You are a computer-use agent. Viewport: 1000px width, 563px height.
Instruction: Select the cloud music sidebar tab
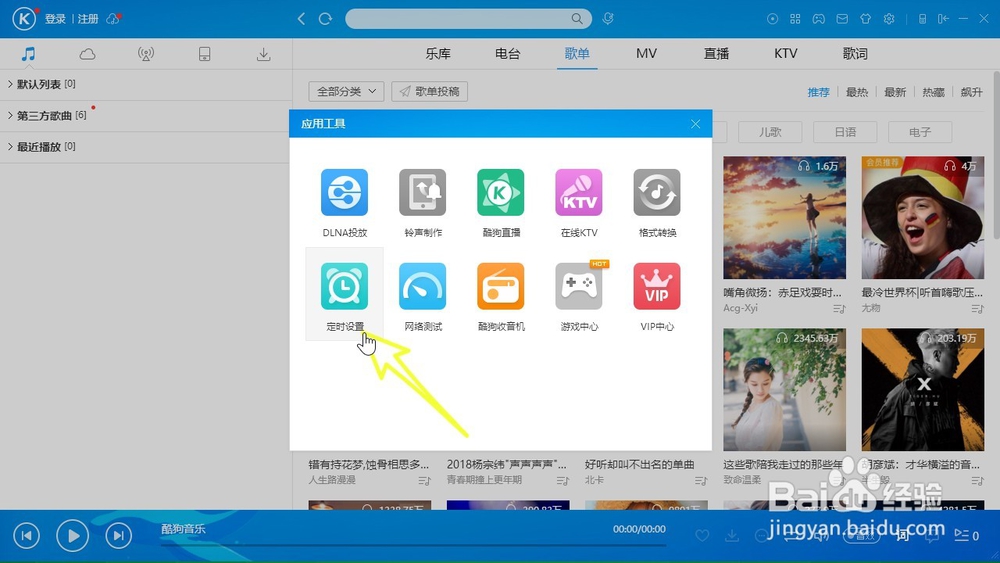click(x=87, y=54)
